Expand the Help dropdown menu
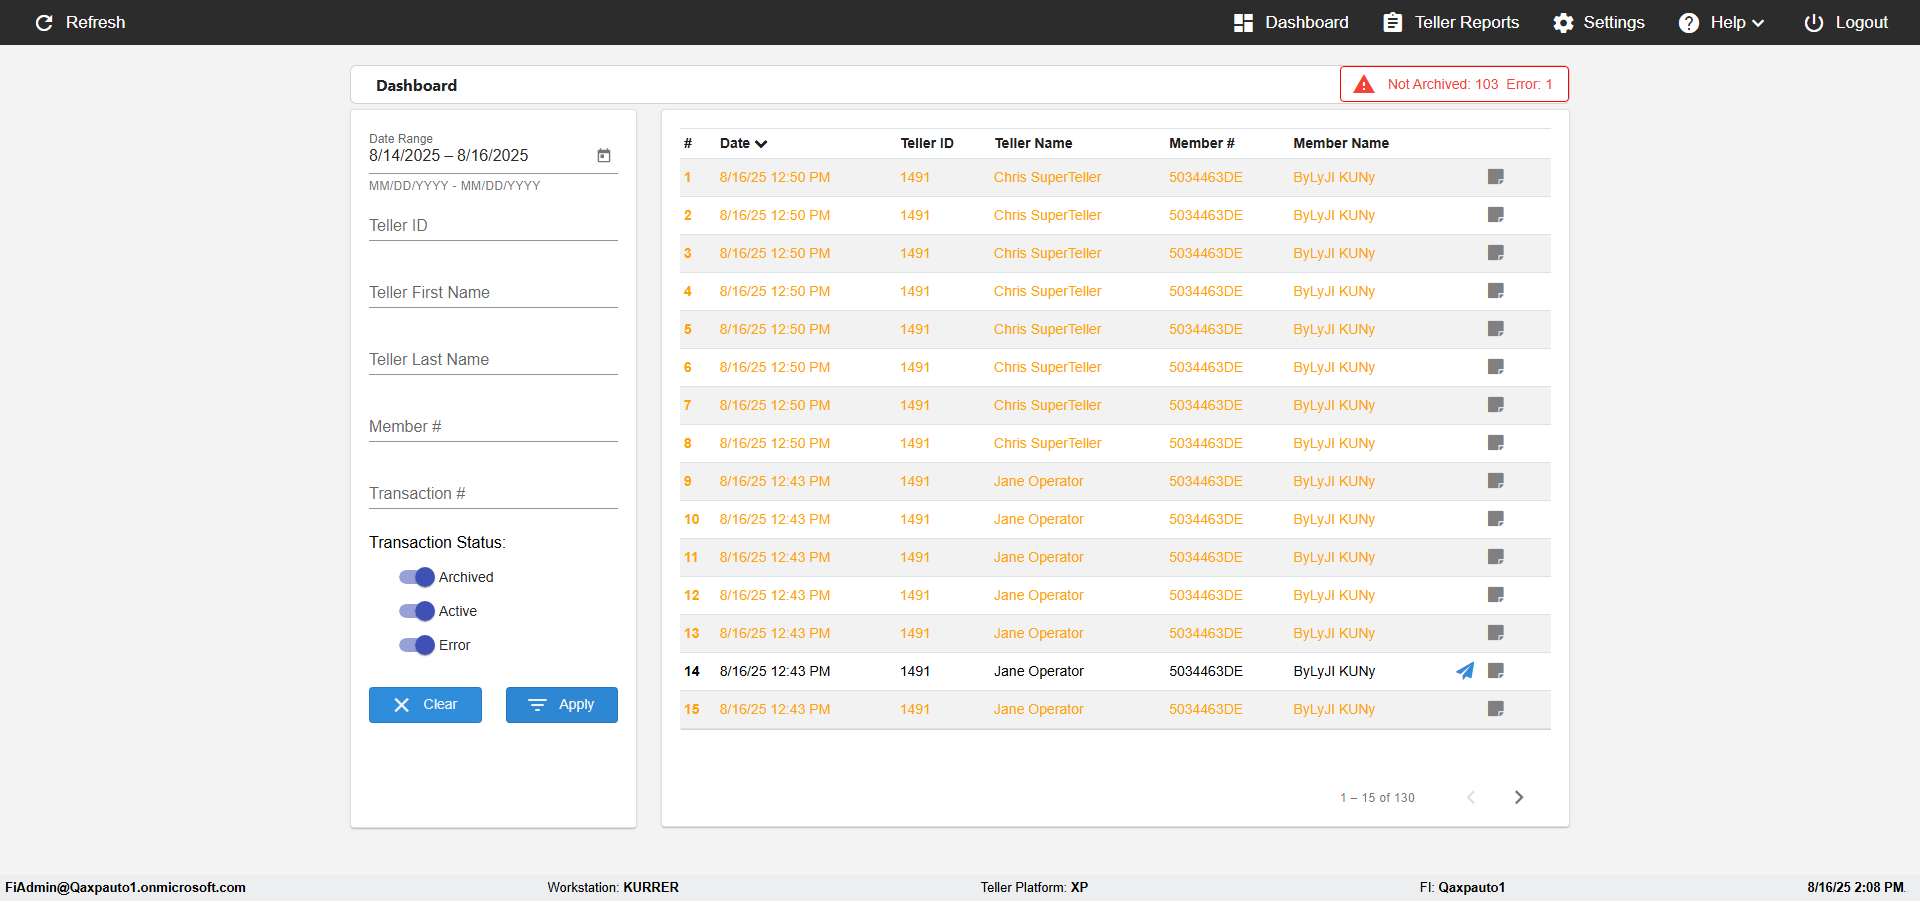 click(1721, 23)
